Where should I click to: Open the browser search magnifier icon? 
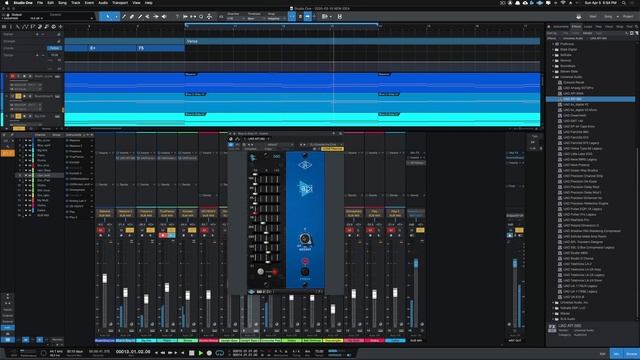[636, 27]
